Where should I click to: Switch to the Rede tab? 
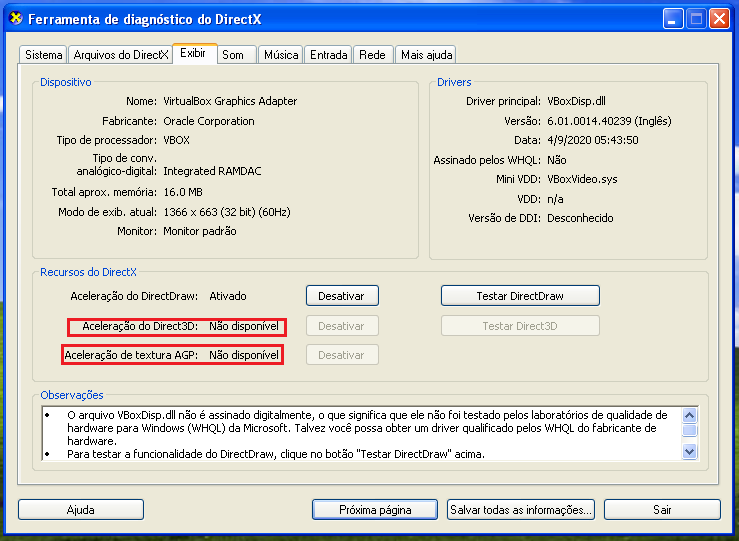(372, 55)
